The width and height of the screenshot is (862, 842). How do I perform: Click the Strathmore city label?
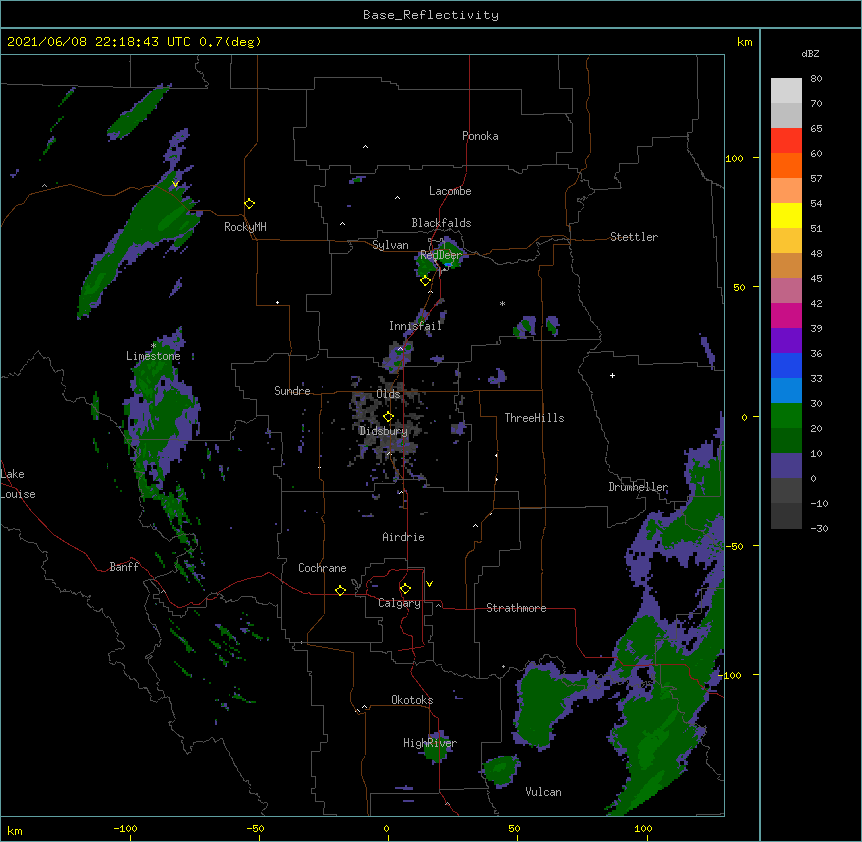click(x=516, y=608)
